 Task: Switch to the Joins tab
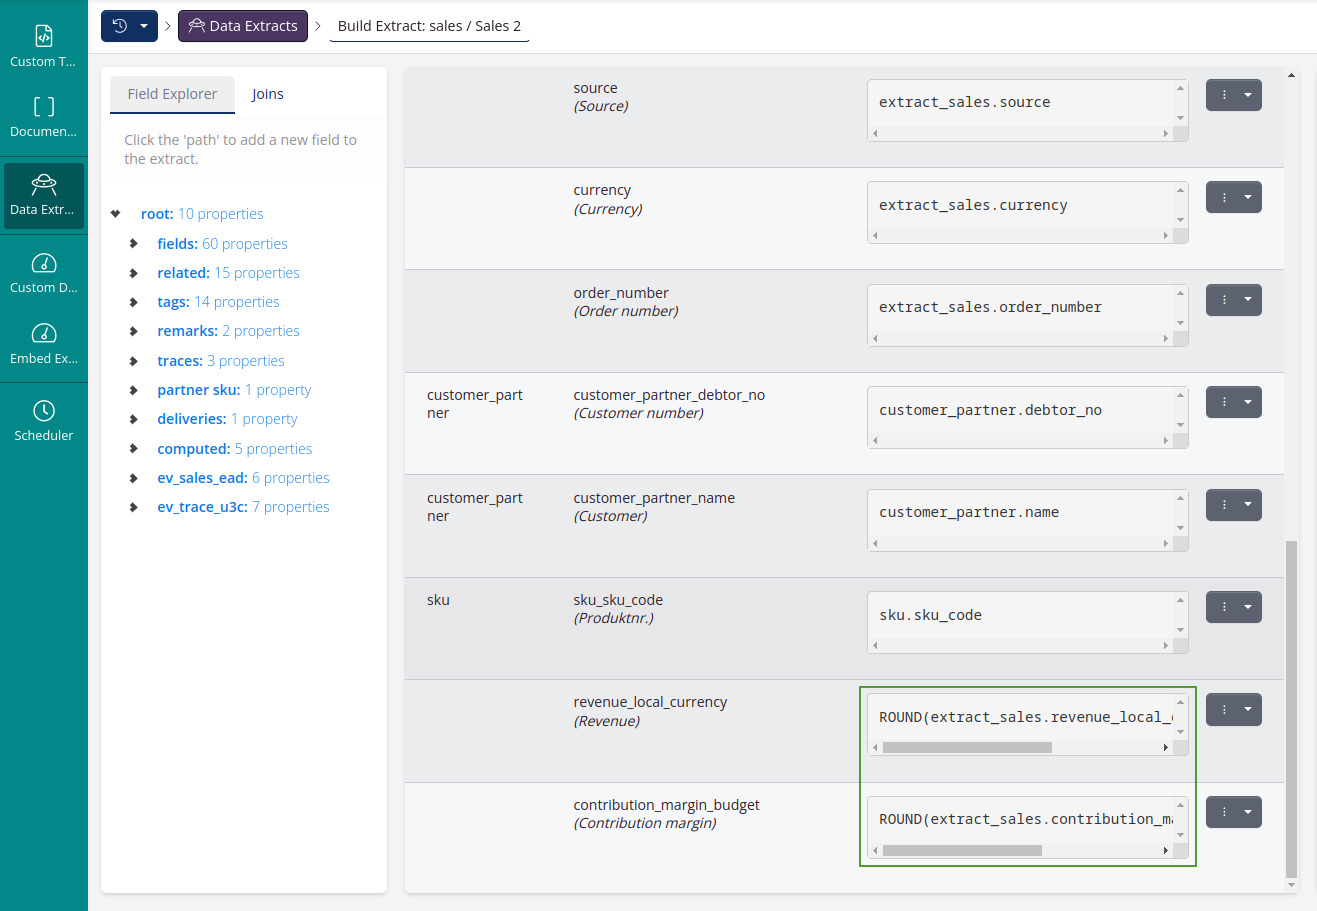pyautogui.click(x=267, y=93)
